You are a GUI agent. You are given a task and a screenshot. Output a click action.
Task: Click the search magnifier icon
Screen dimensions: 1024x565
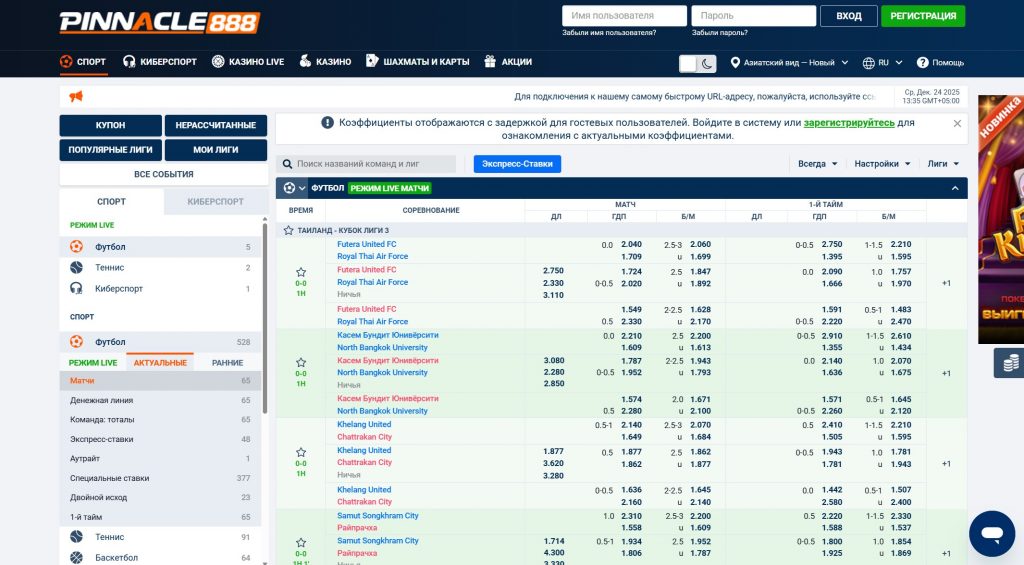coord(287,164)
